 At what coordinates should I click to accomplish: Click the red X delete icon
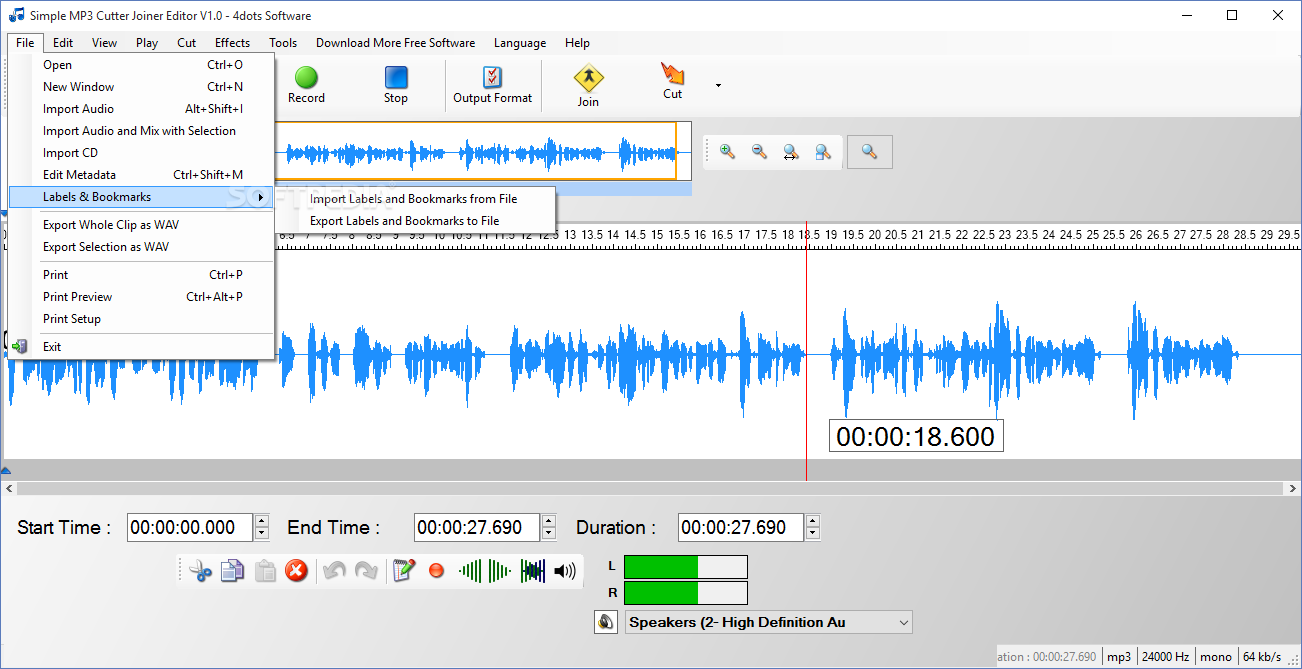296,571
